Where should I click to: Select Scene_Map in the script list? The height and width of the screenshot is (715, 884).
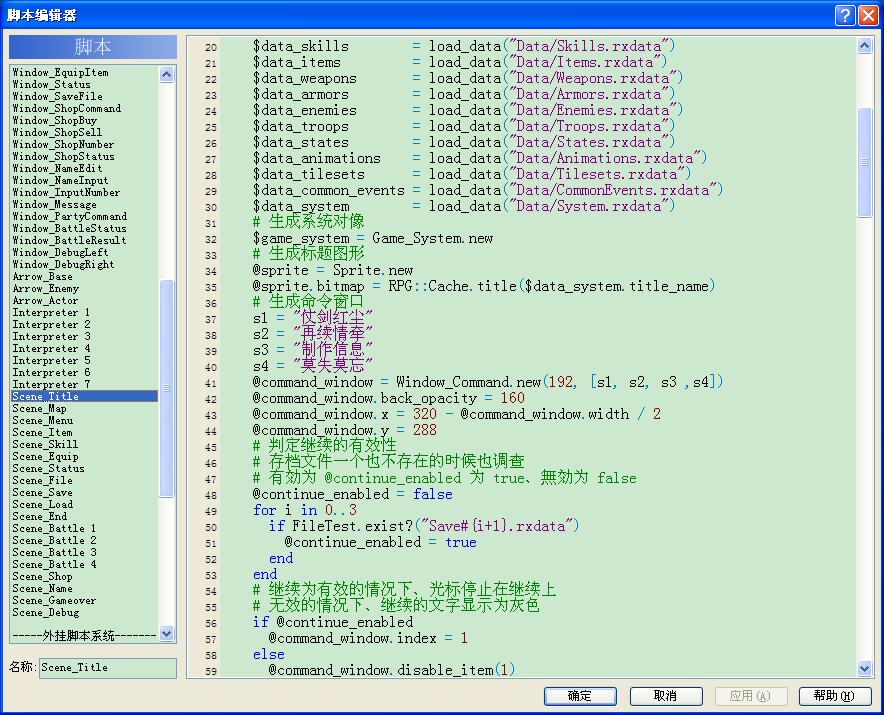[39, 408]
